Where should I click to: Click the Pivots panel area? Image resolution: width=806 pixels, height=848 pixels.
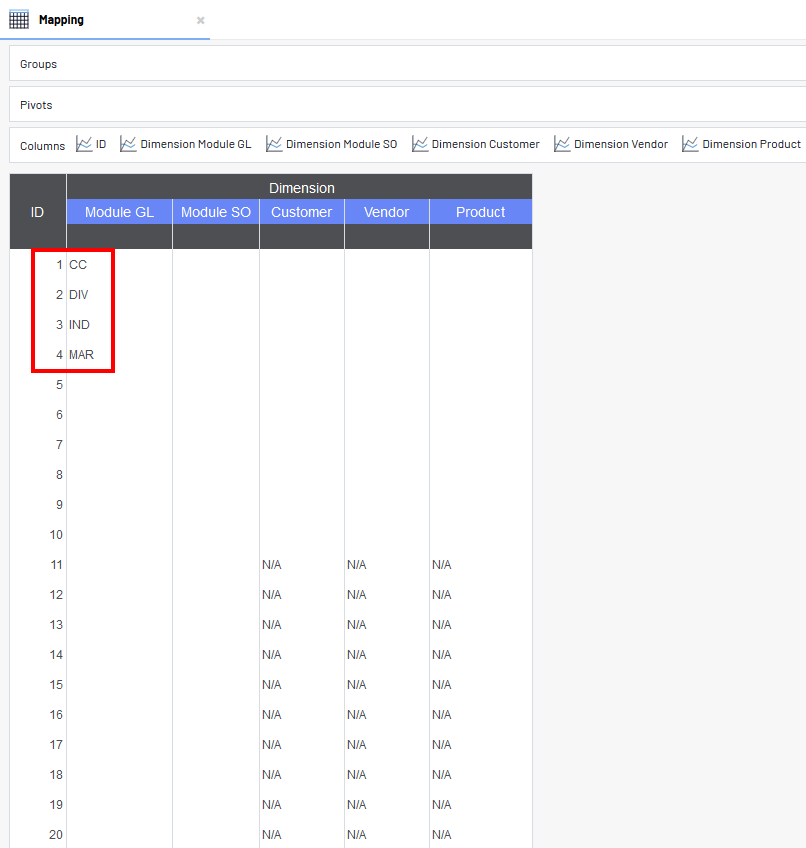coord(400,105)
